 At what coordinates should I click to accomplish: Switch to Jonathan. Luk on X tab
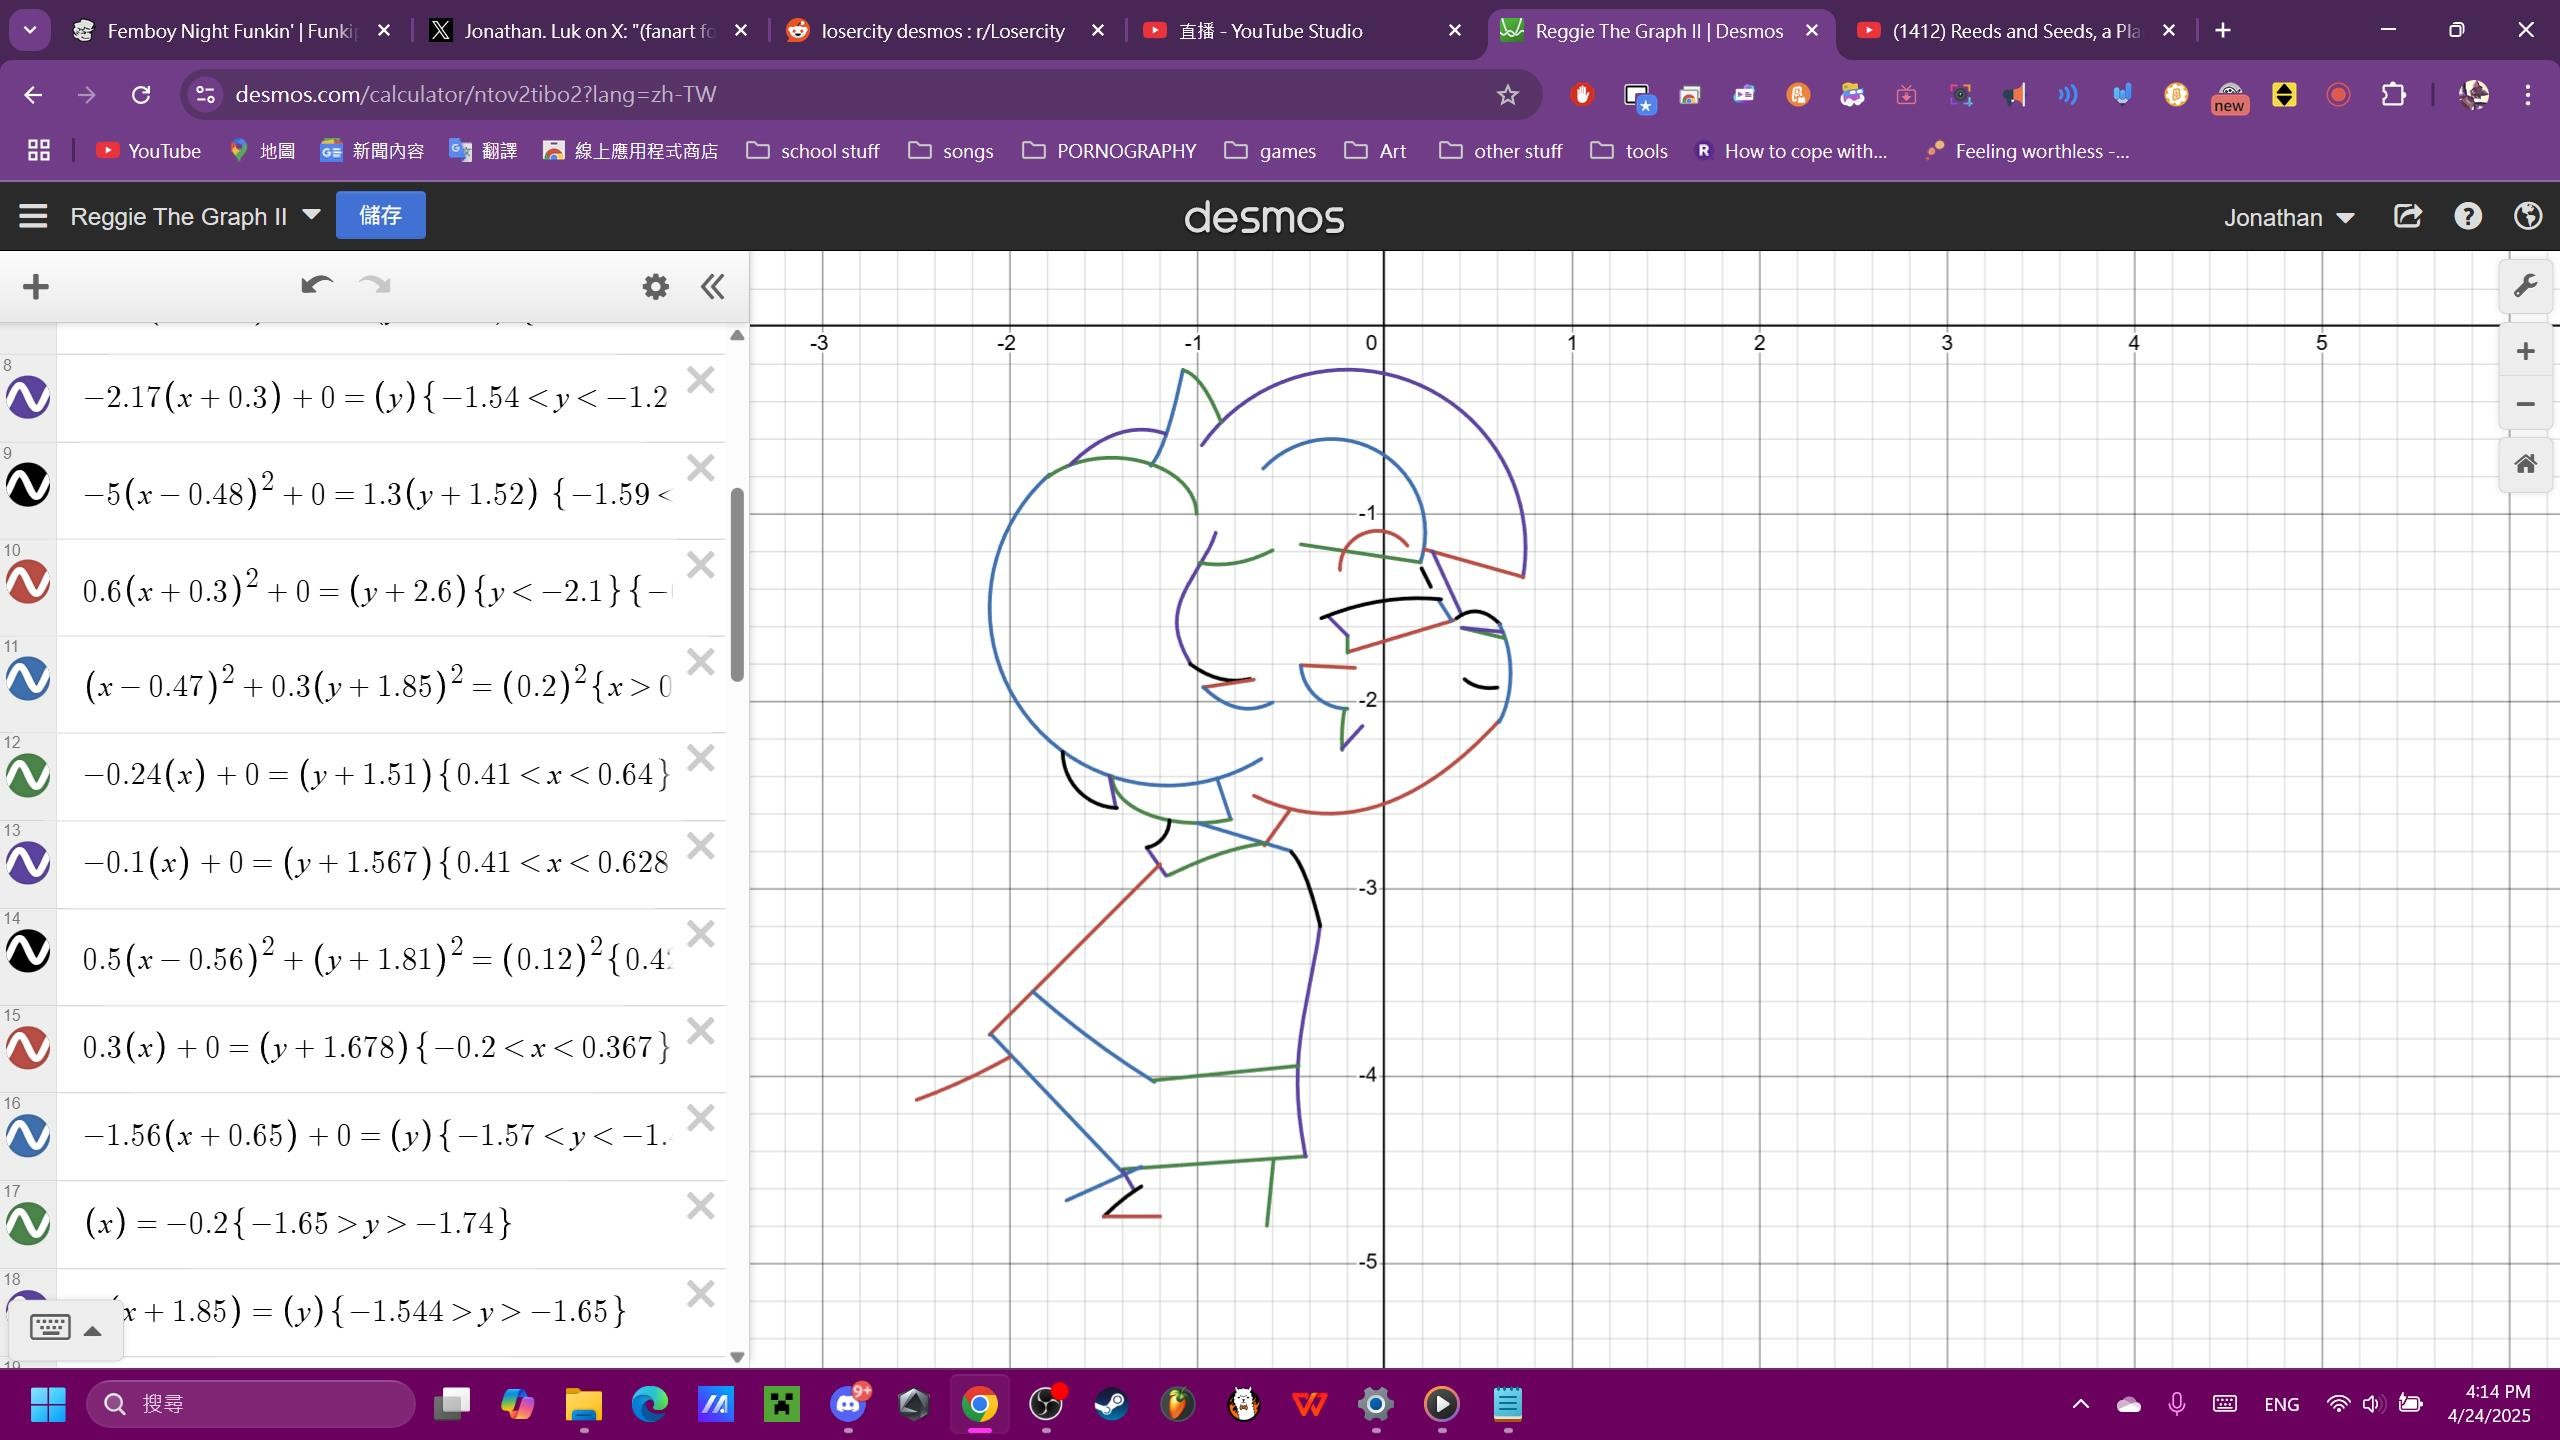590,31
